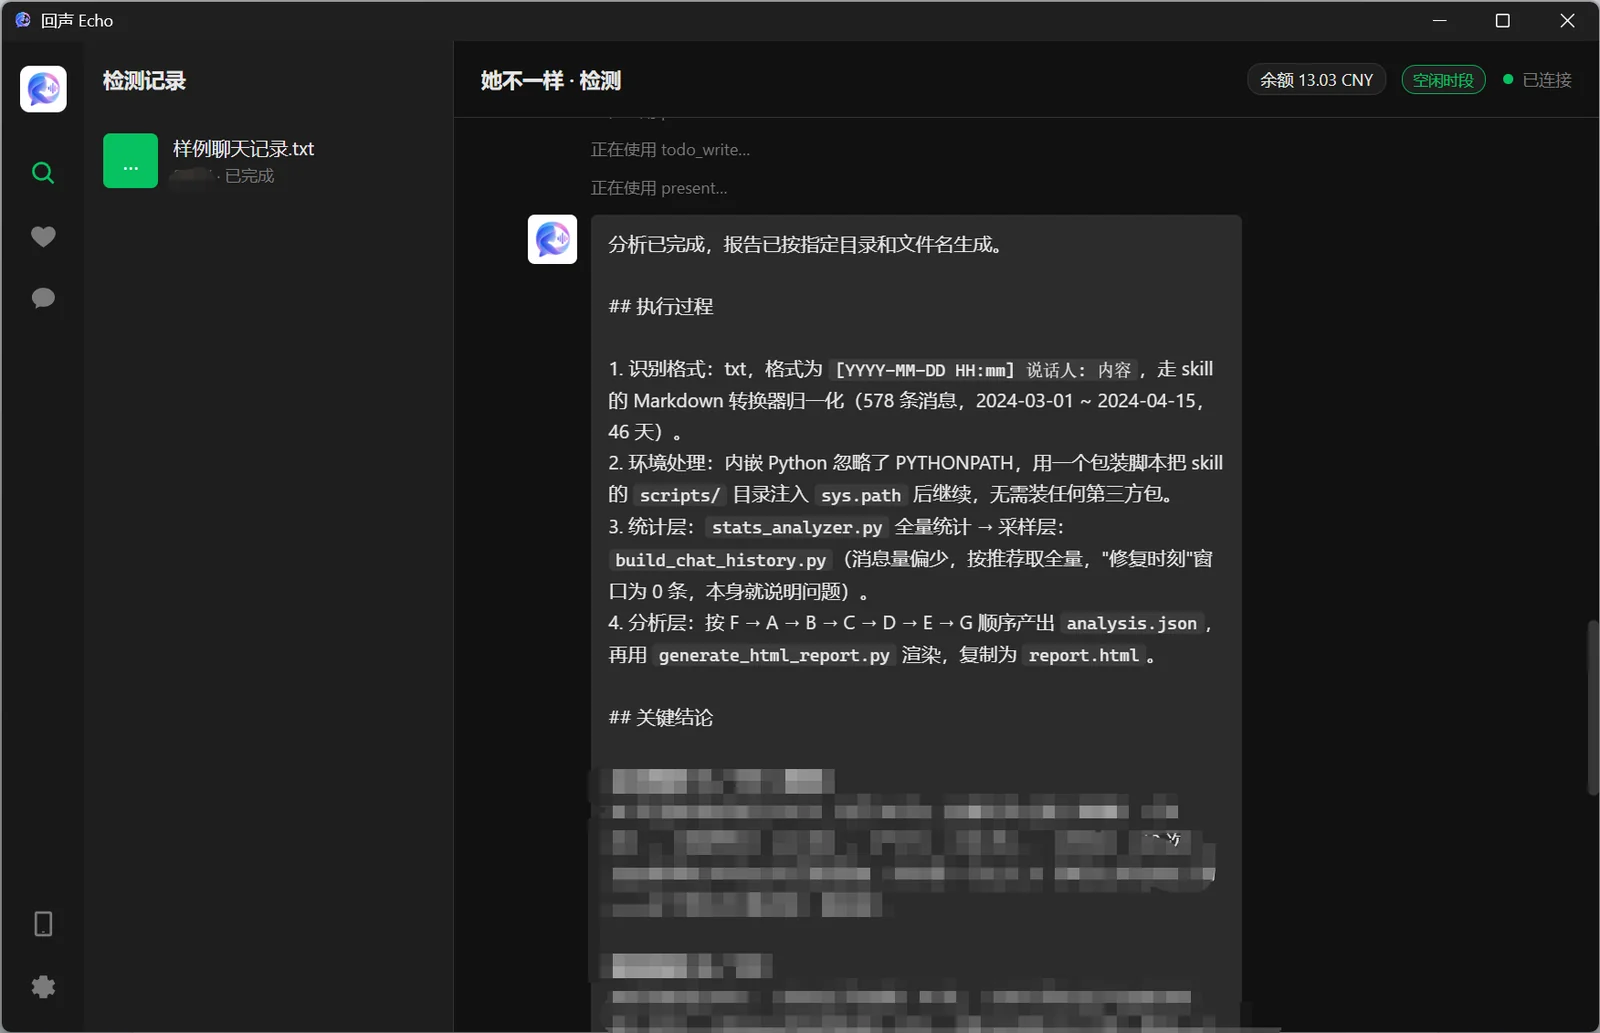Click the 正在使用 todo_write... status line

(670, 150)
